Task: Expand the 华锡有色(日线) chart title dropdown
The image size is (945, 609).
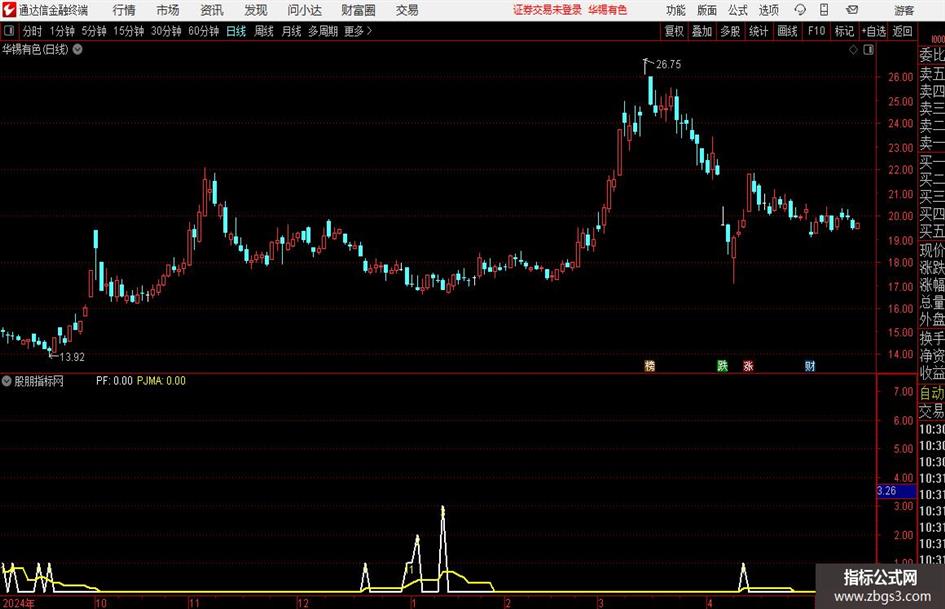Action: (78, 49)
